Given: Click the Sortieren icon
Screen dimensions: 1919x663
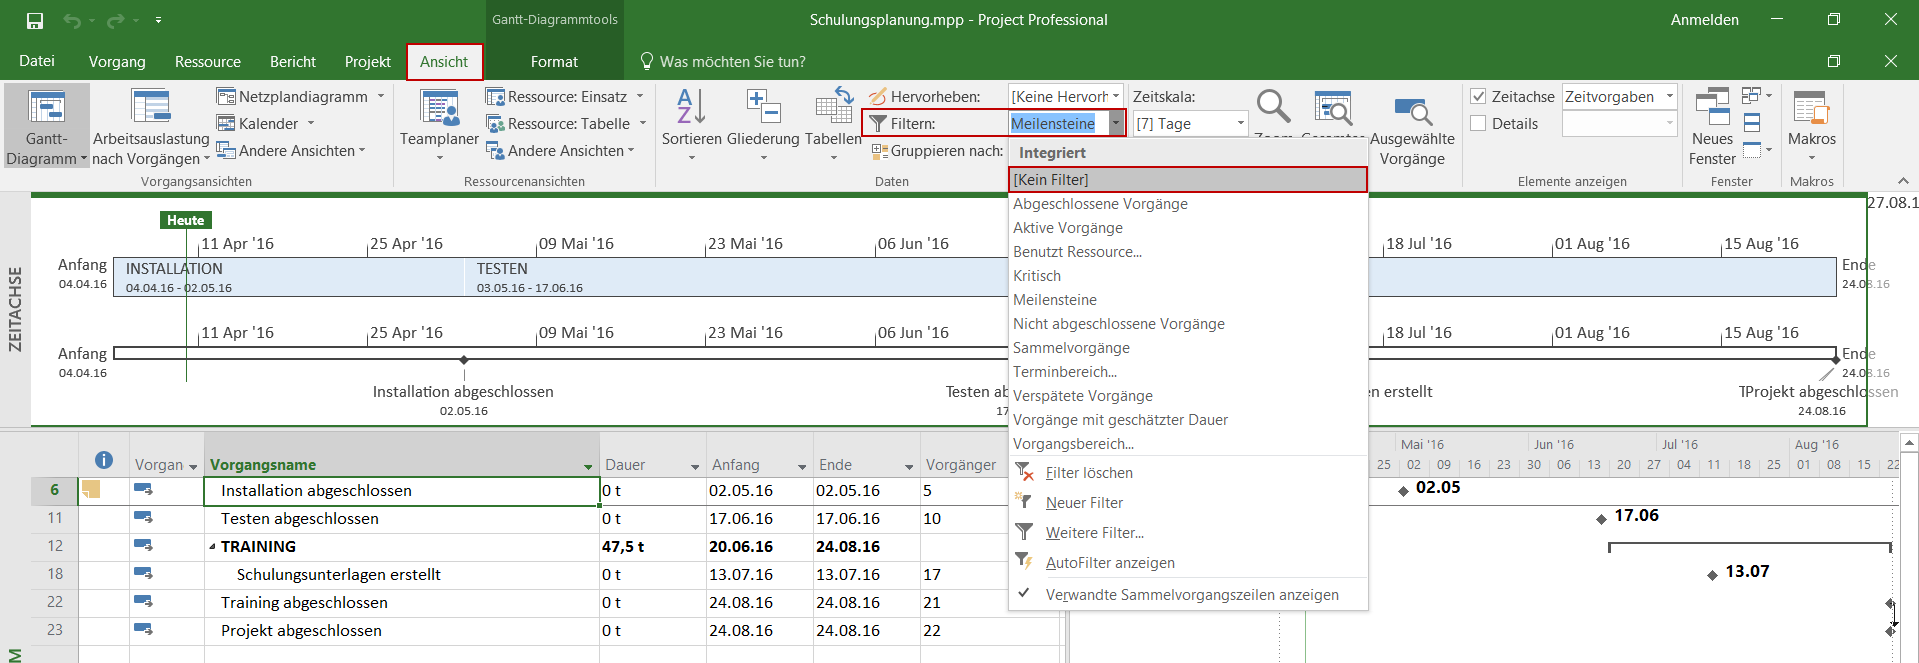Looking at the screenshot, I should (x=691, y=108).
